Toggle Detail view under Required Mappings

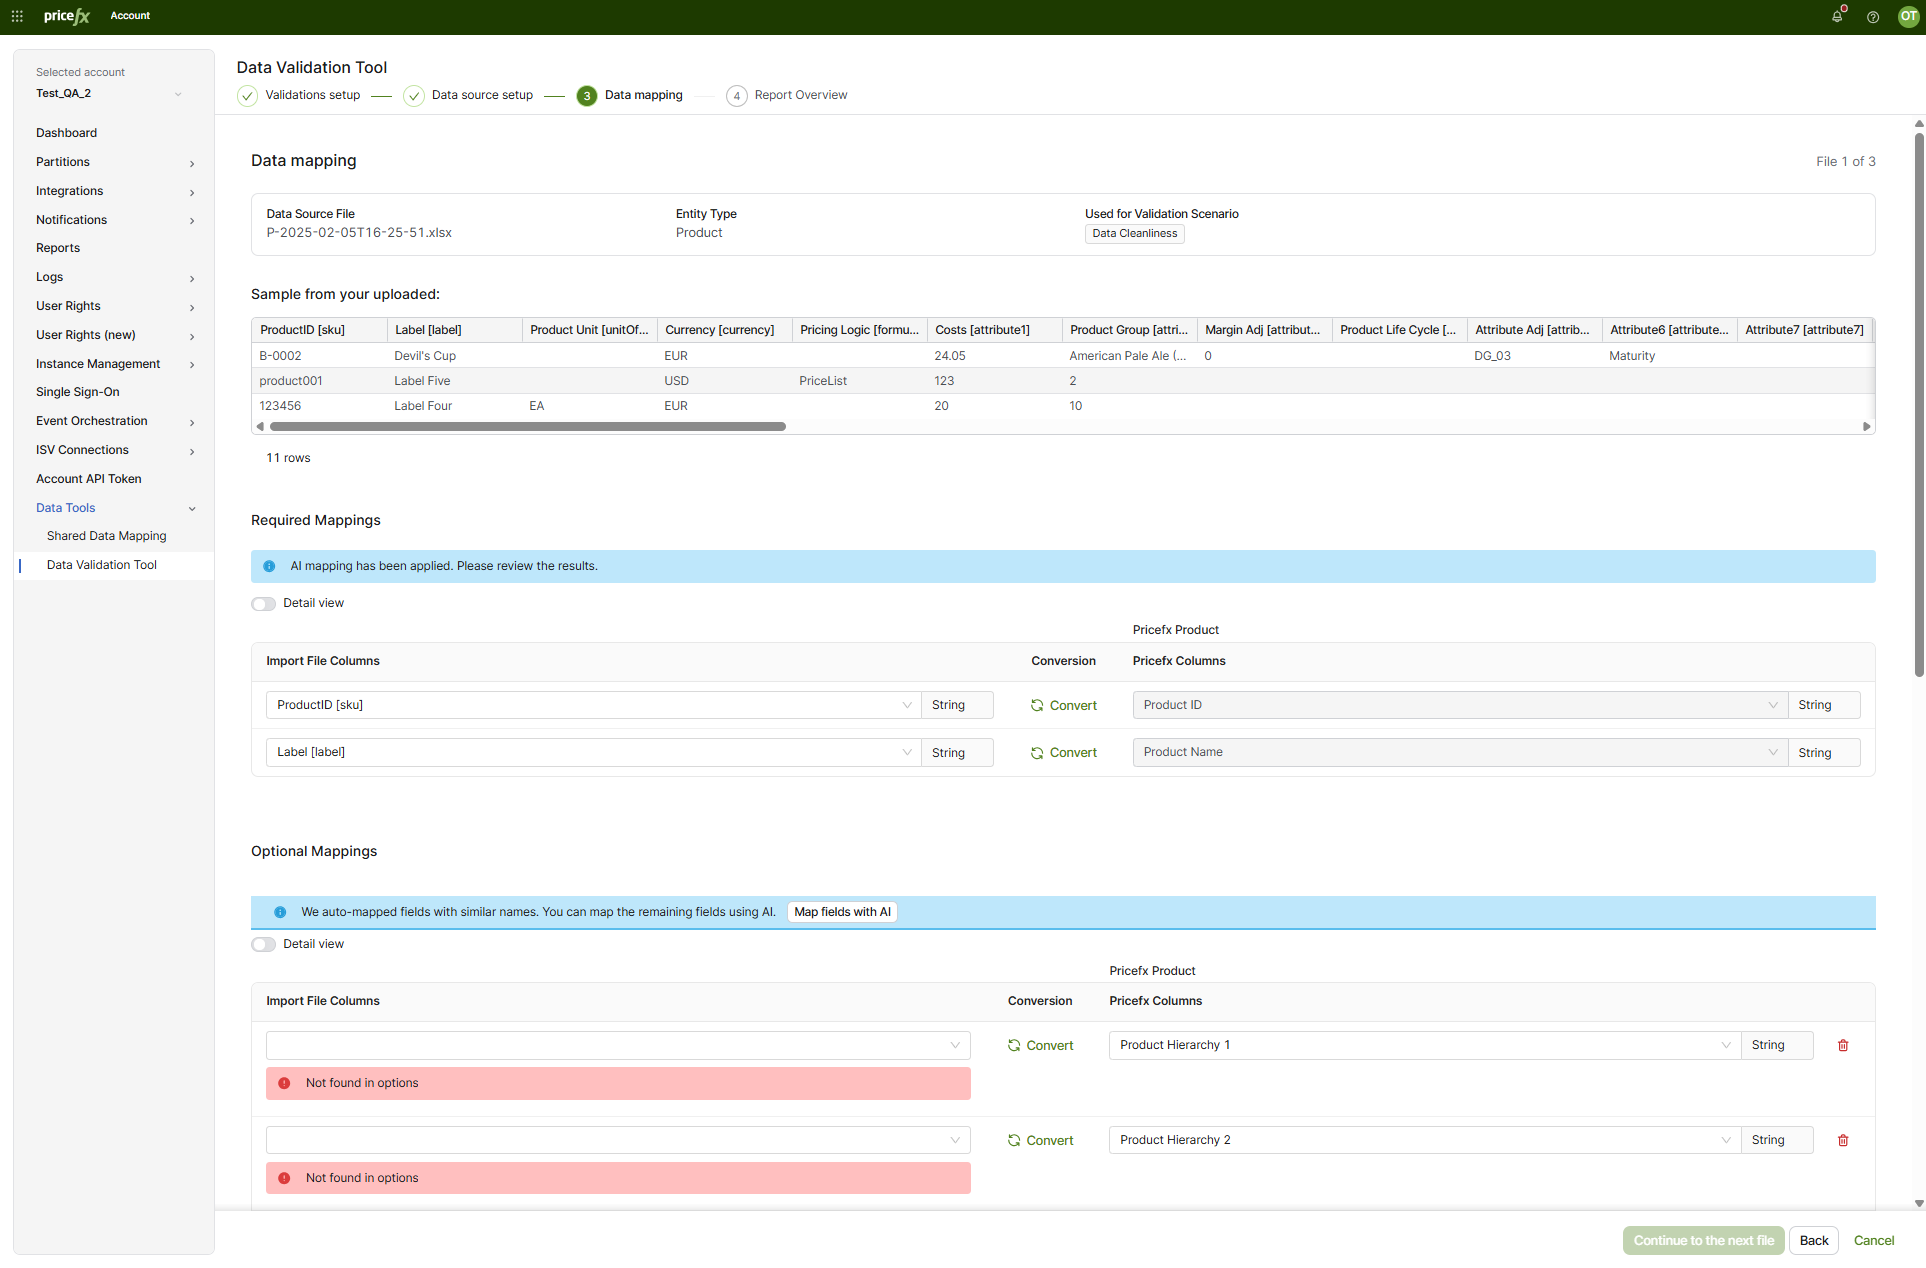point(264,604)
